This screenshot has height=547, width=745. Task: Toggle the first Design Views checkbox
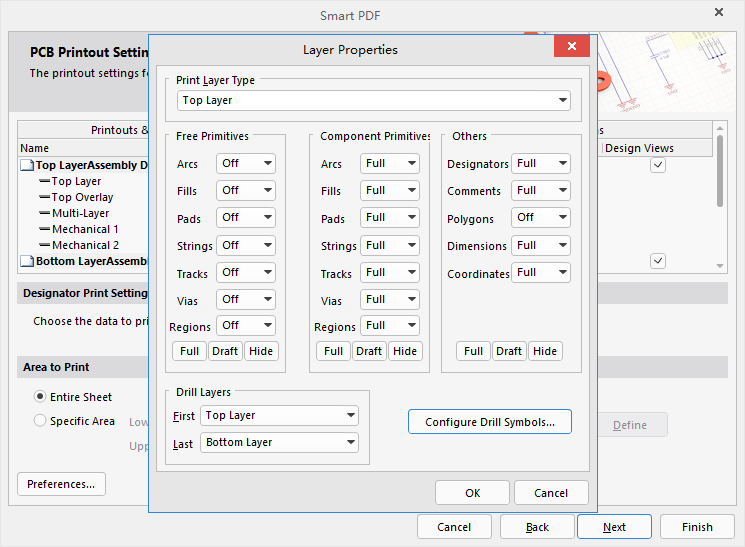coord(658,165)
